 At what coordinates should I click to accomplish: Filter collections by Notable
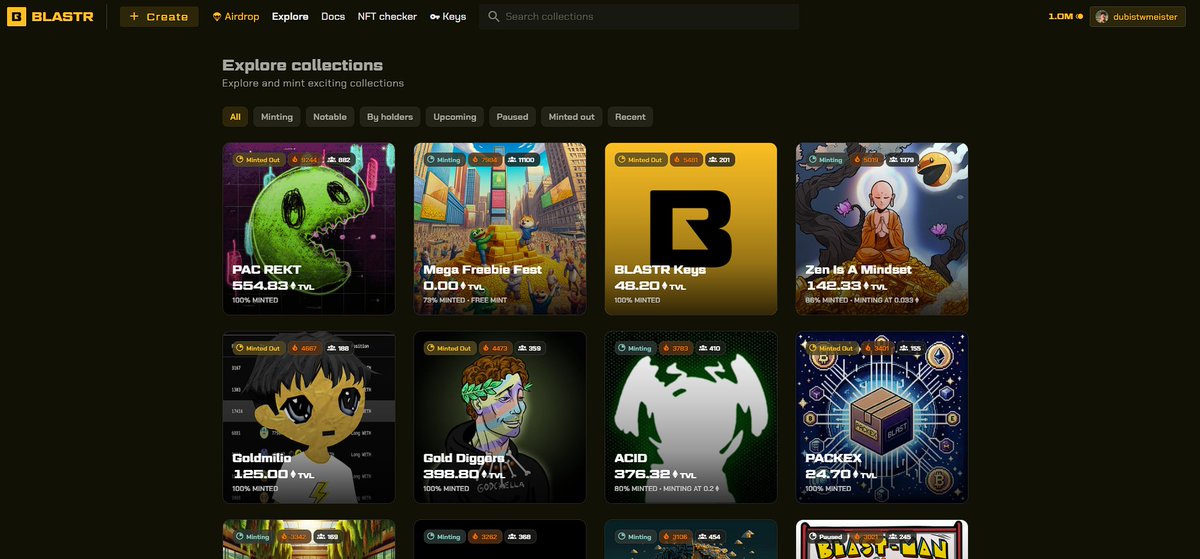330,117
